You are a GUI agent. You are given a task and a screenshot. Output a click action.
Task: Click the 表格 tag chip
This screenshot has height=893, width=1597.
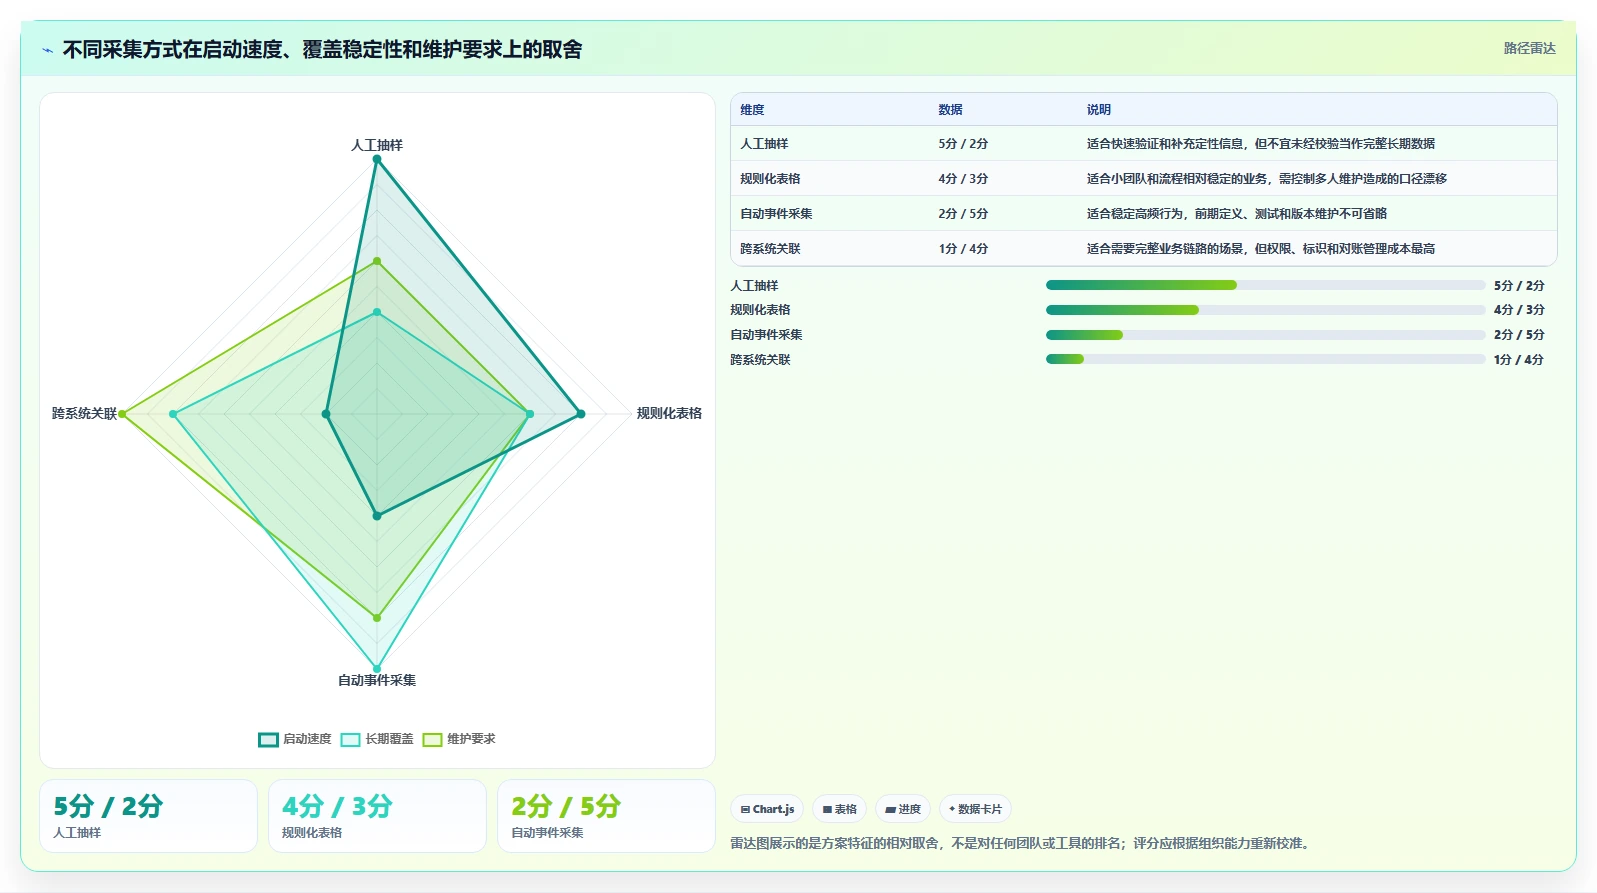(839, 809)
